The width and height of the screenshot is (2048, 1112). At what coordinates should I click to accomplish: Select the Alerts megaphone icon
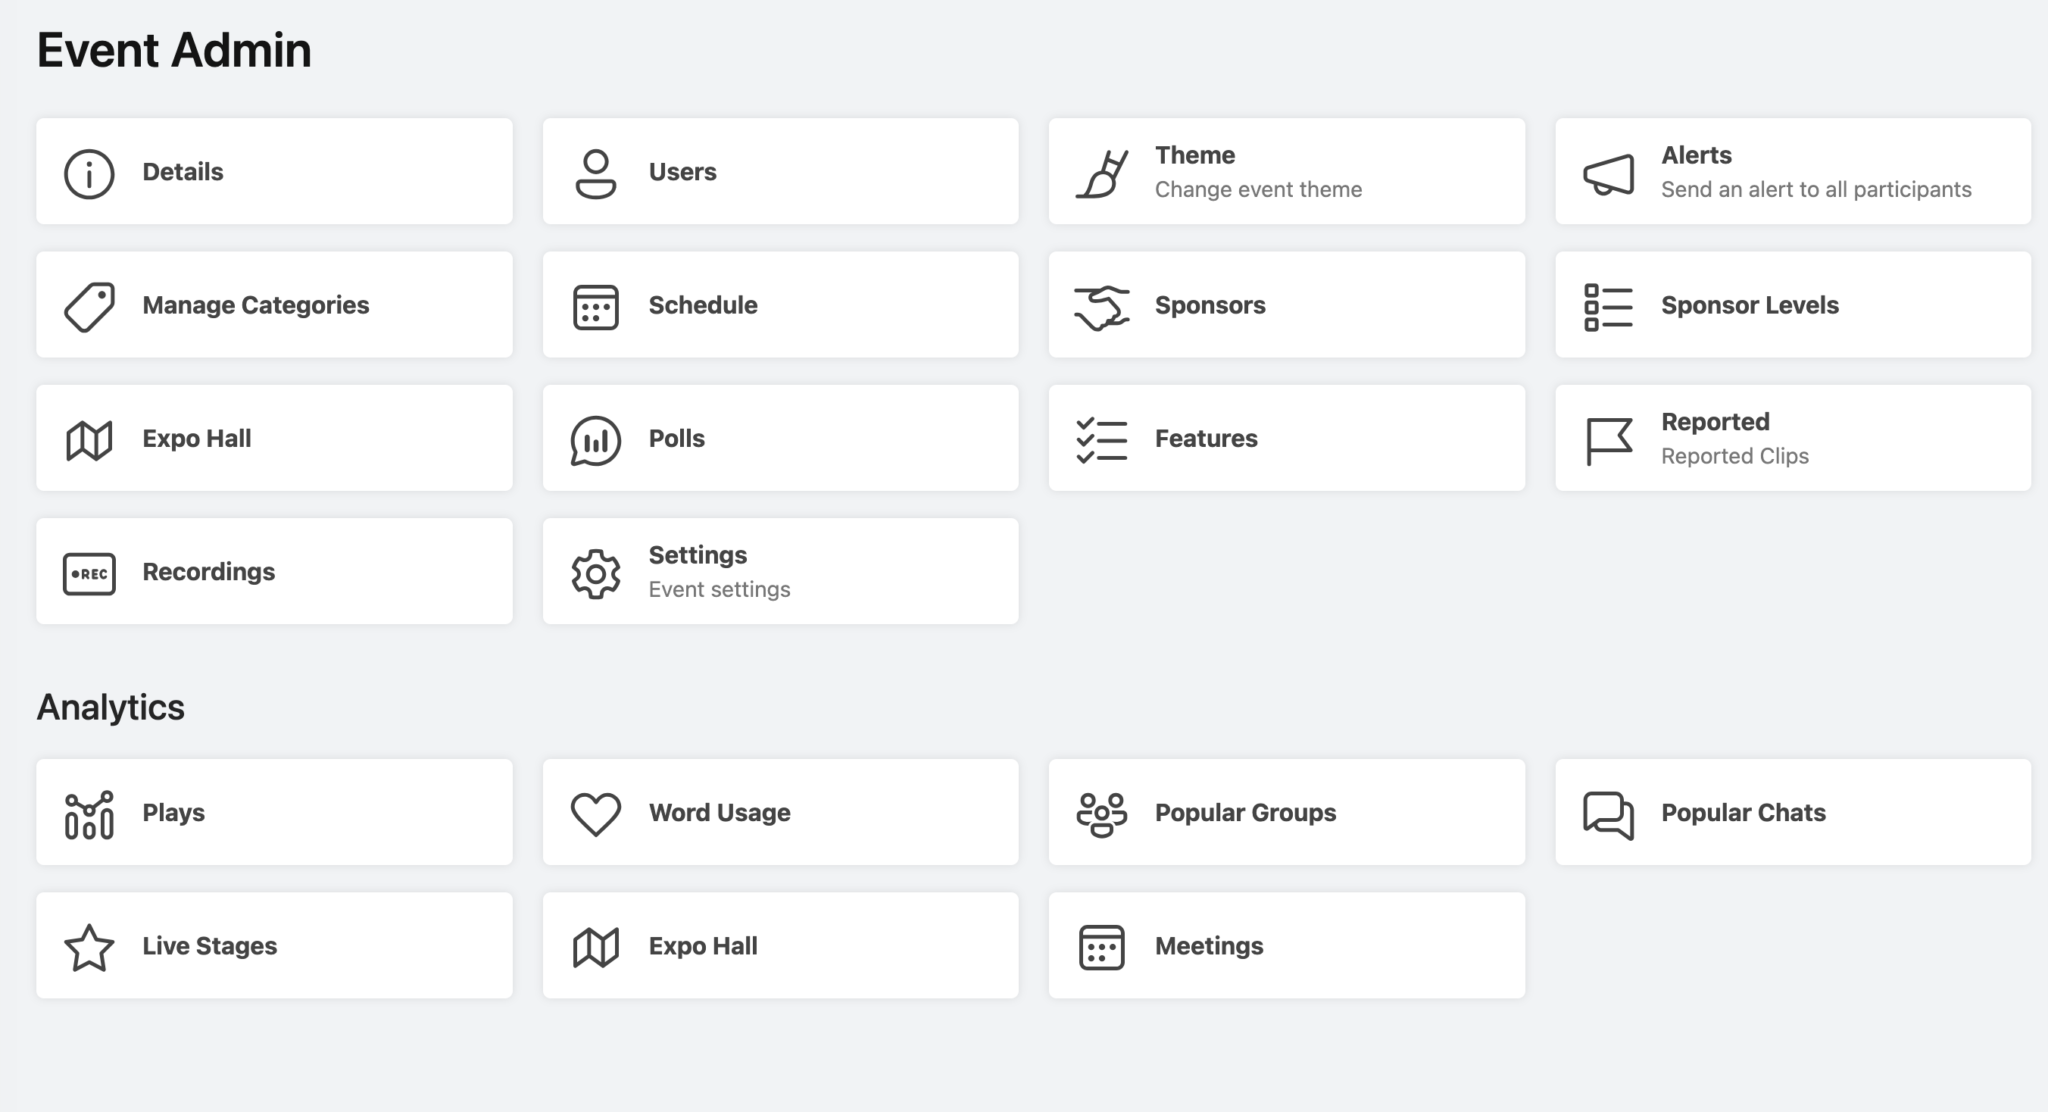tap(1607, 171)
